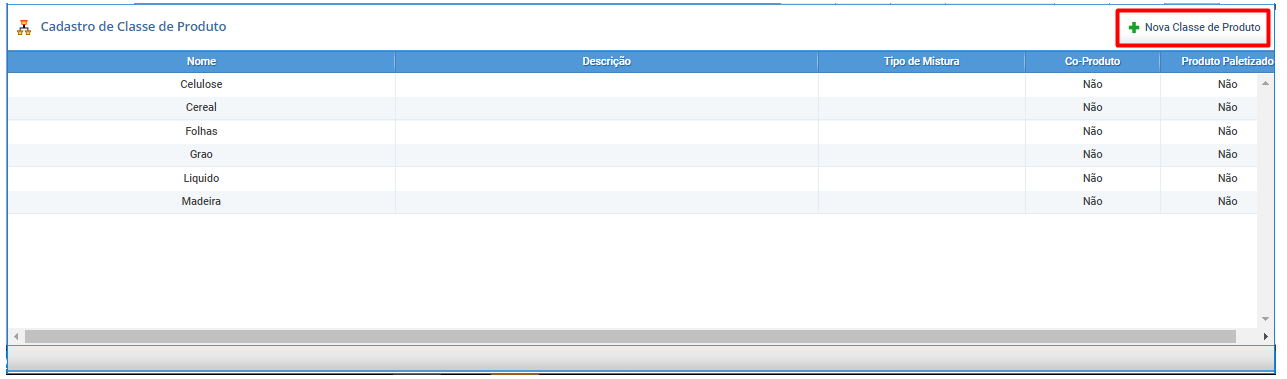Click Produto Paletizado Não in Folhas row
This screenshot has width=1287, height=379.
point(1227,131)
